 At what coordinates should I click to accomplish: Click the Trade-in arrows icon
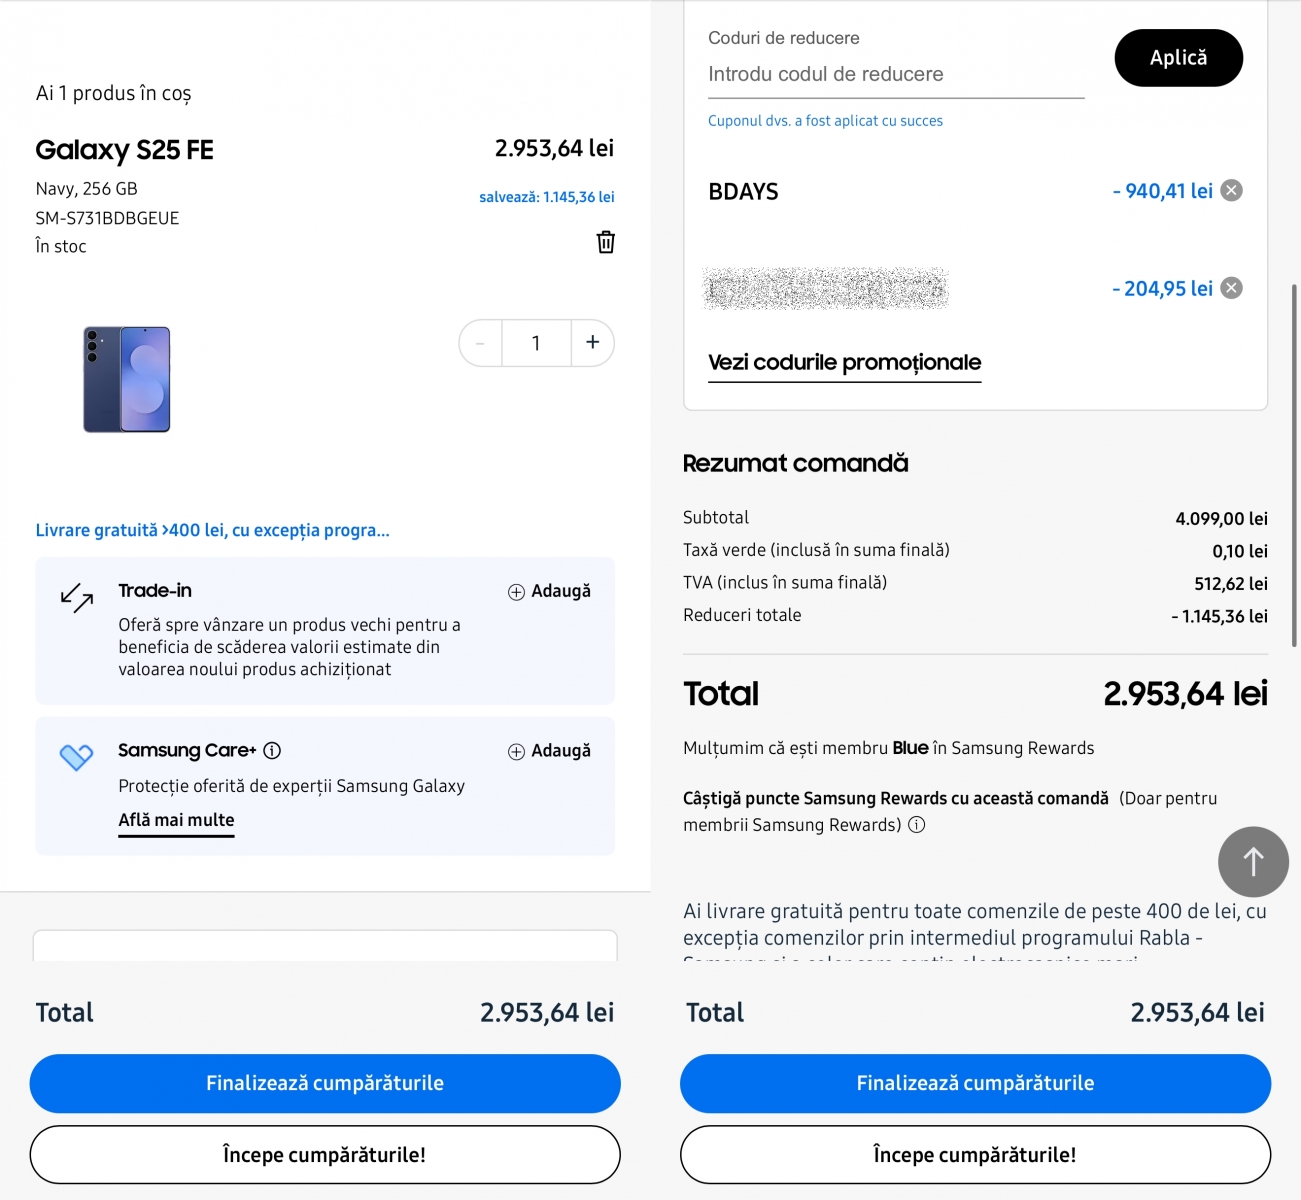click(x=77, y=598)
